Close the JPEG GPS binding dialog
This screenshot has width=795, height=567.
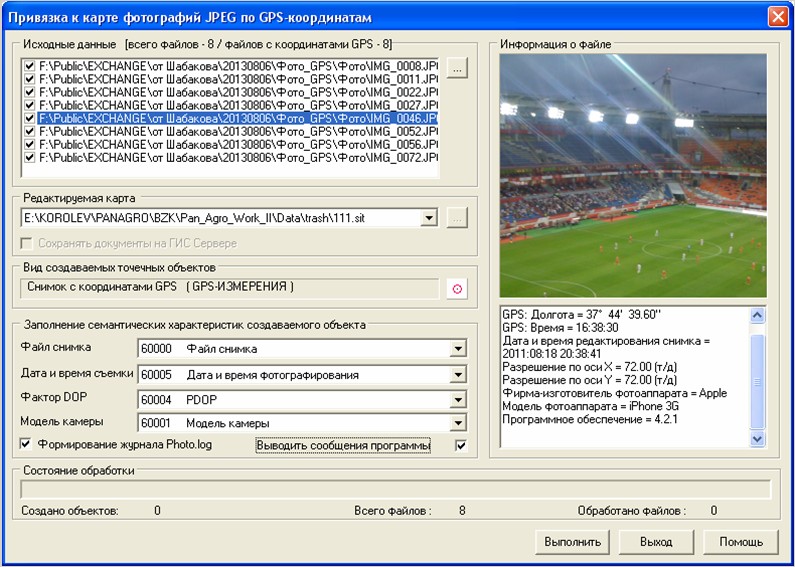tap(778, 17)
